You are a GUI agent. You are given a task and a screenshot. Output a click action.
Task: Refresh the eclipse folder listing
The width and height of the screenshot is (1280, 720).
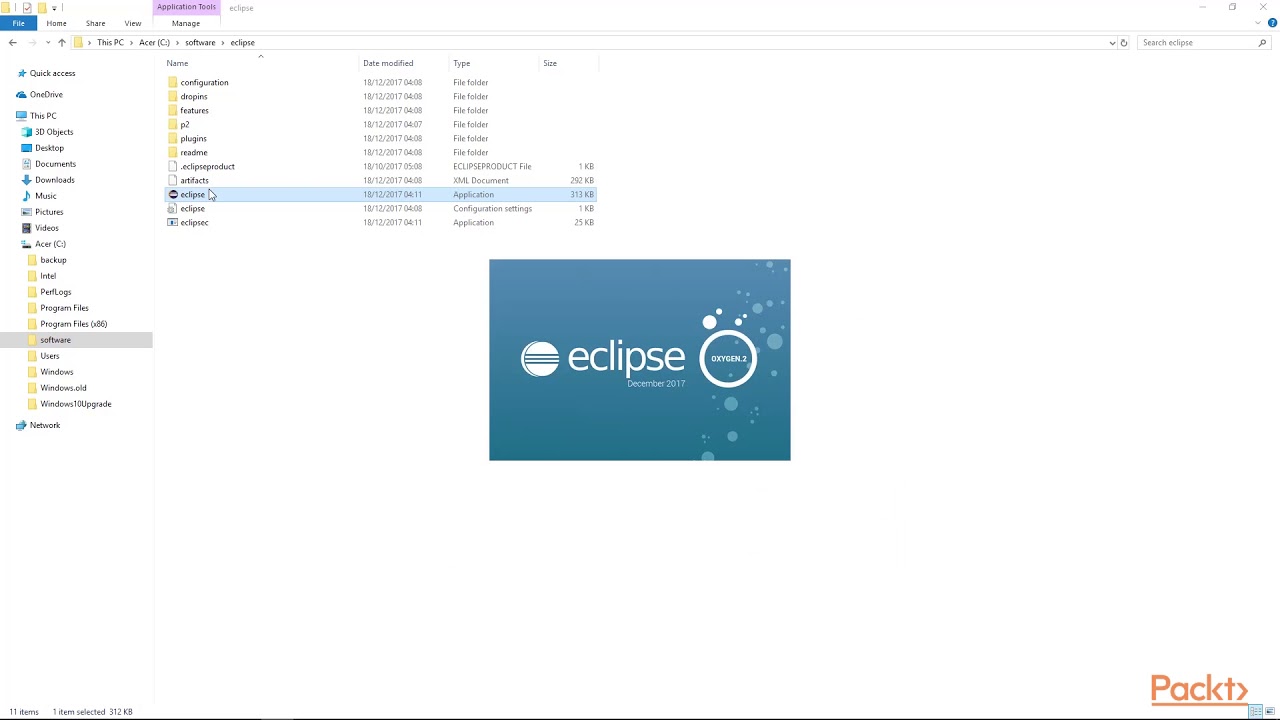tap(1124, 43)
